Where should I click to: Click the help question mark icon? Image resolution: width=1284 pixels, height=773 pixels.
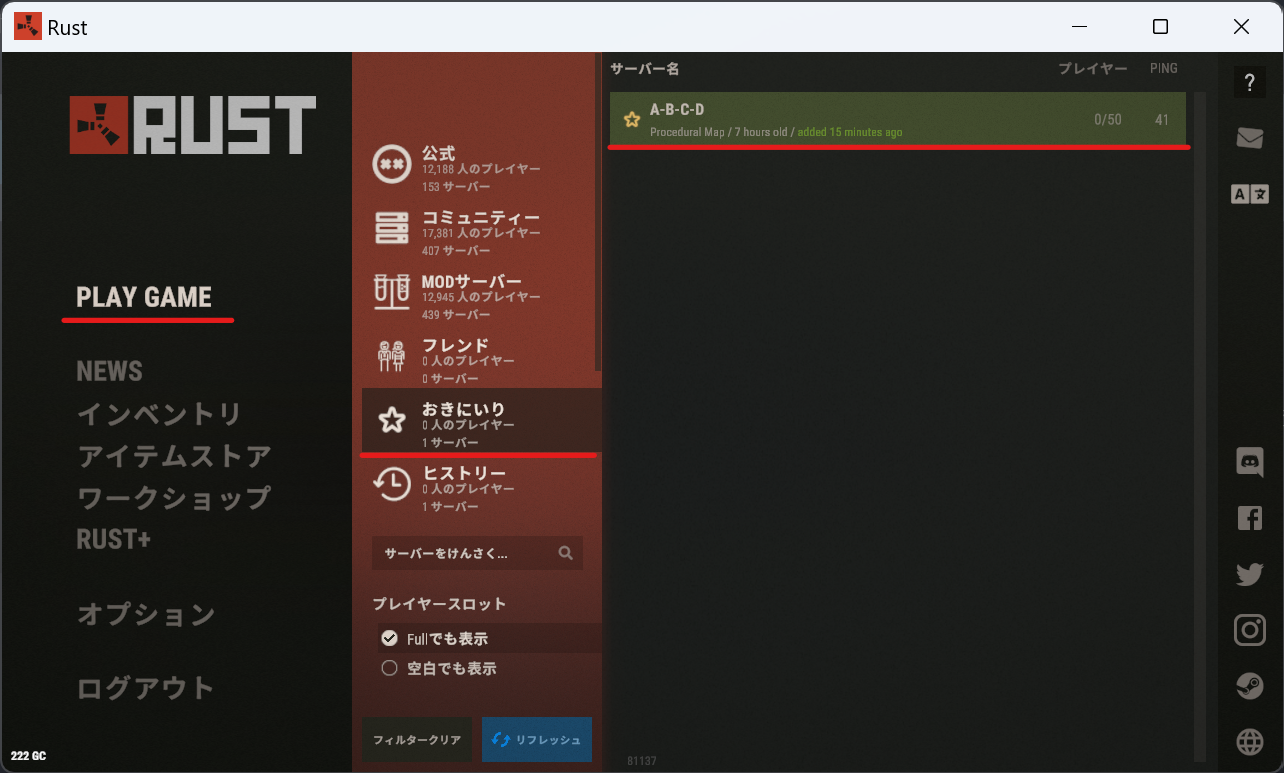[1249, 82]
